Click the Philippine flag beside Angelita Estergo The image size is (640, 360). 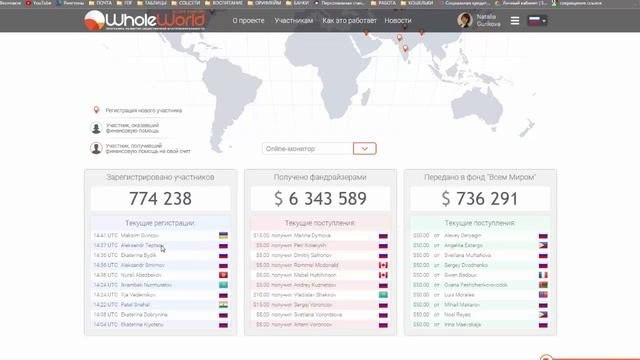point(543,245)
